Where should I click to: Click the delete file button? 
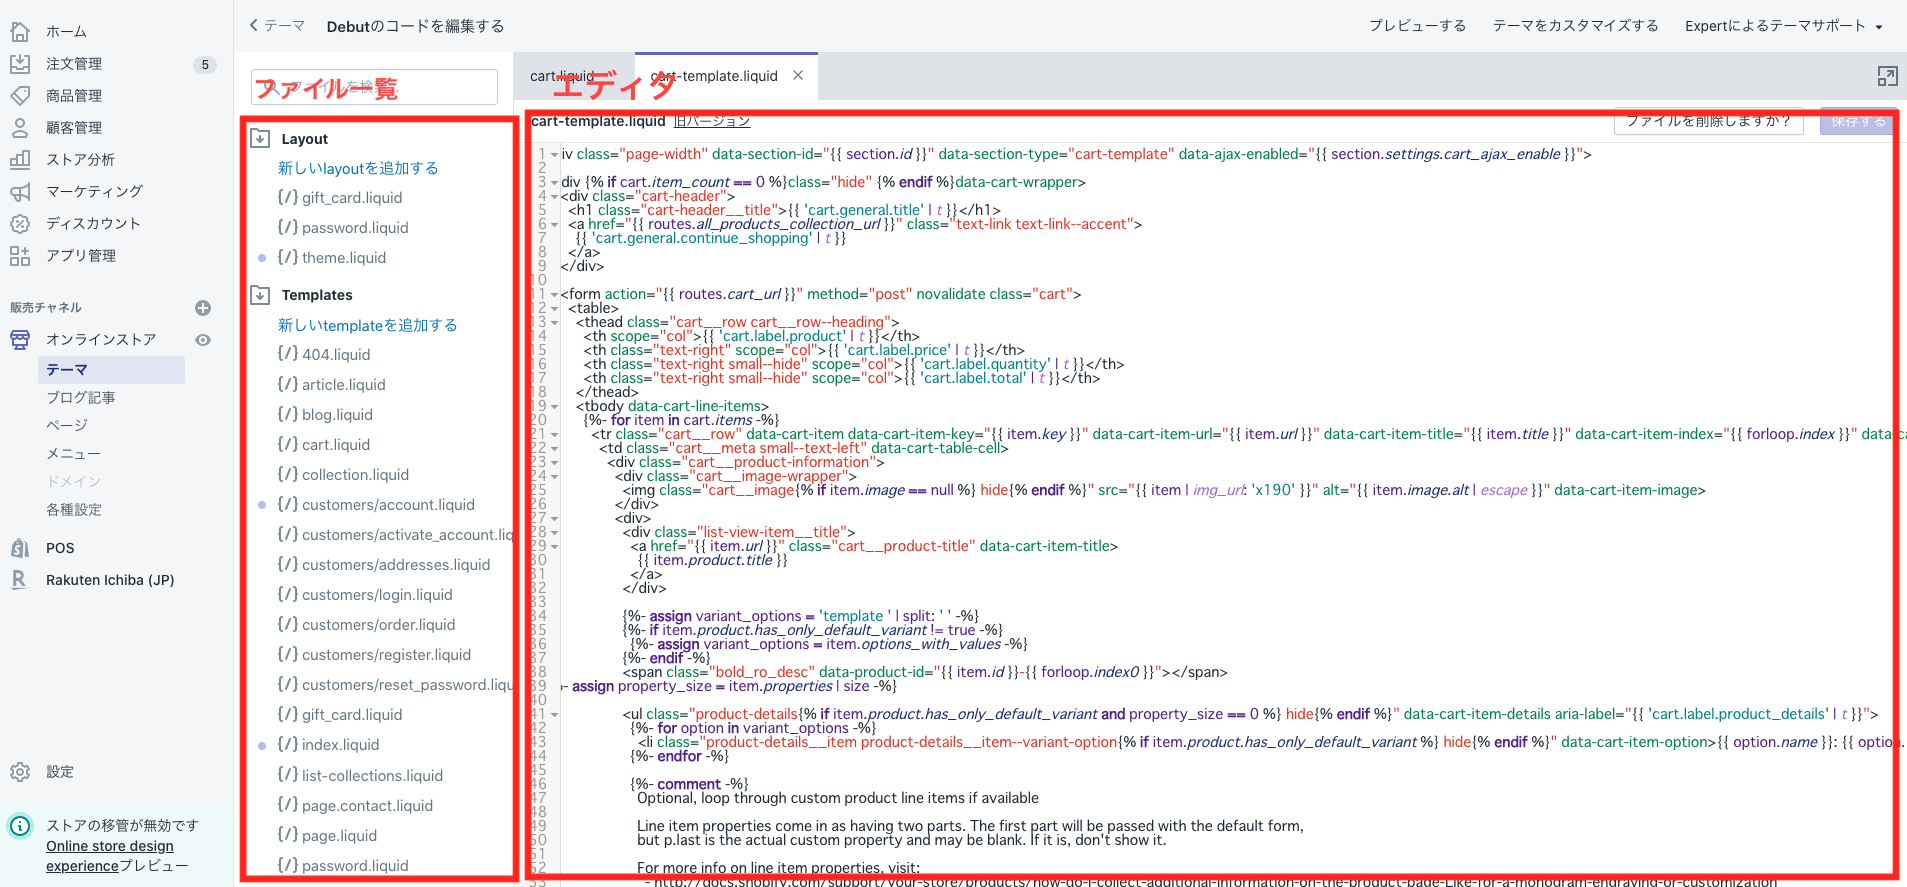(x=1708, y=121)
